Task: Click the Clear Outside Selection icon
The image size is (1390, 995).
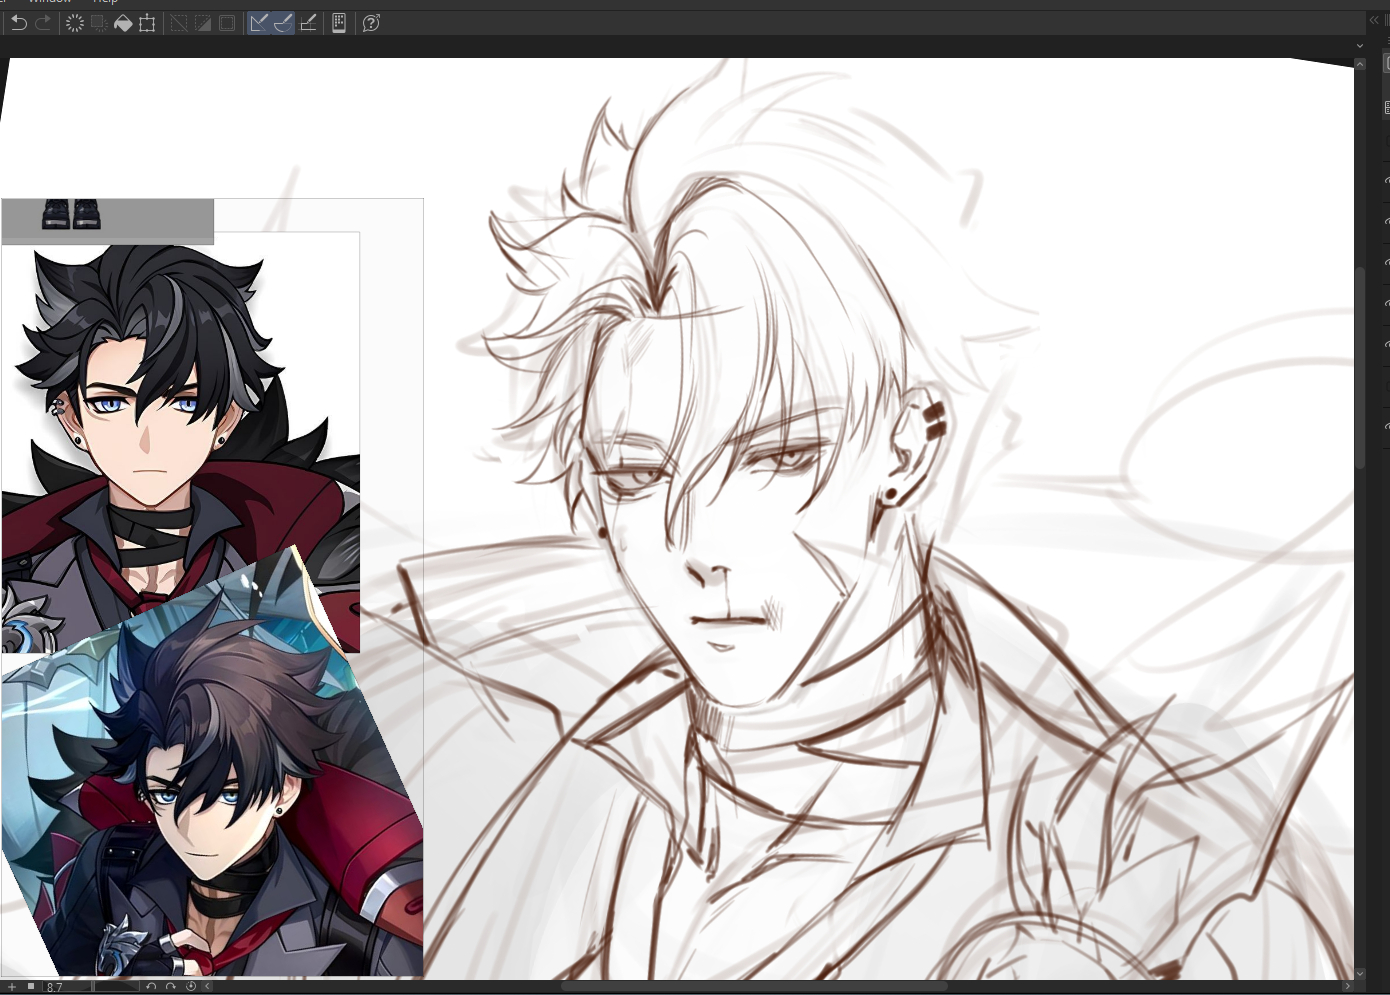Action: coord(99,23)
